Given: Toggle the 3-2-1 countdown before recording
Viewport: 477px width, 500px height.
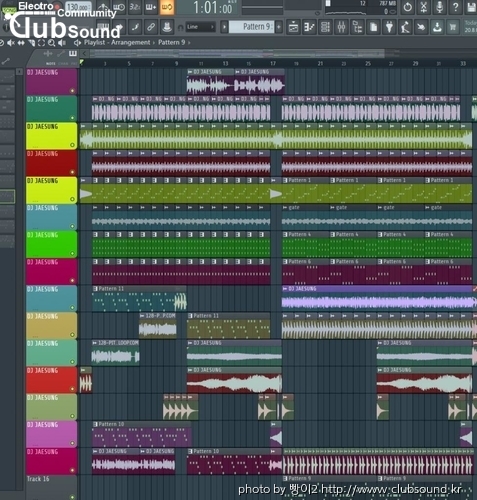Looking at the screenshot, I should (135, 7).
